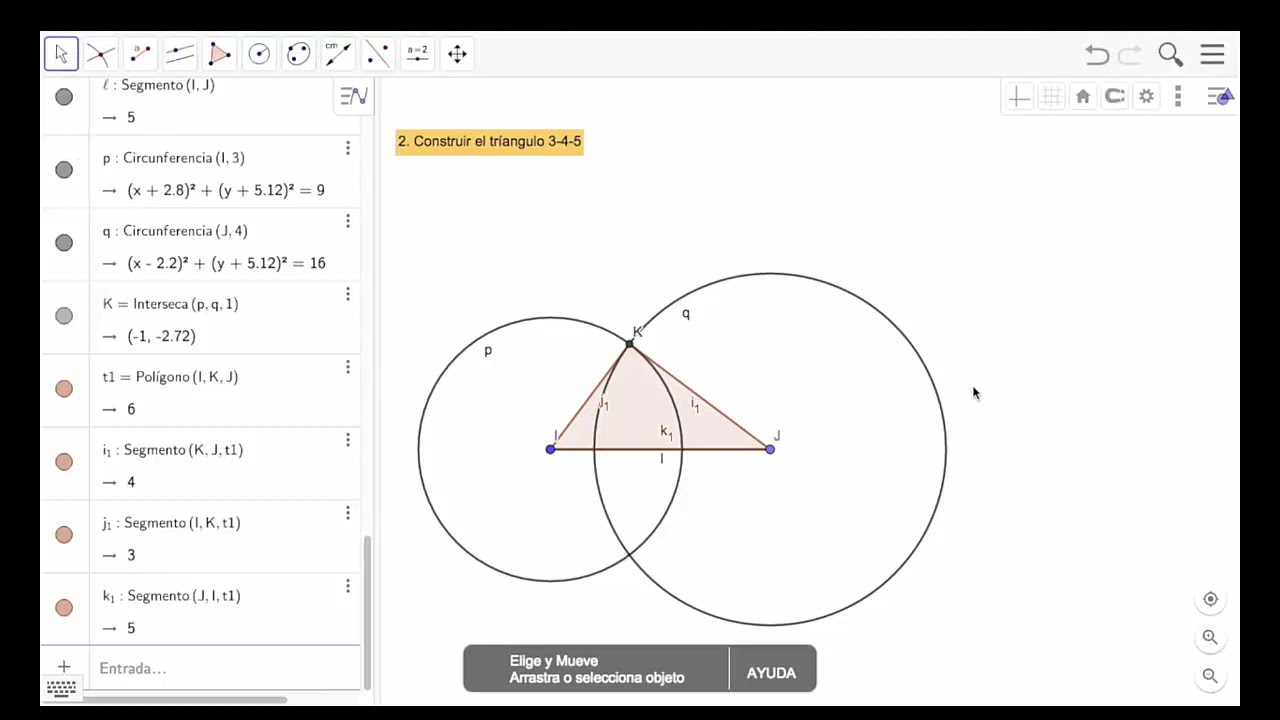Viewport: 1280px width, 720px height.
Task: Click the plus add-entry icon
Action: click(63, 667)
